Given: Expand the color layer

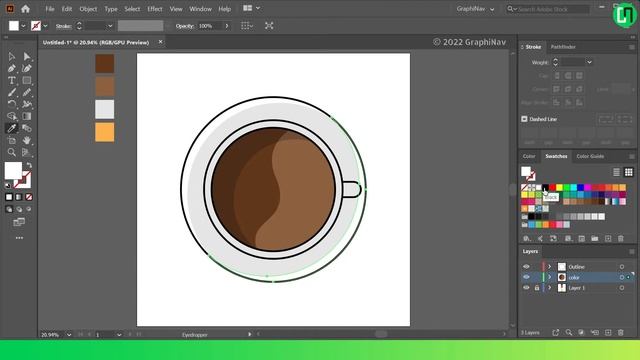Looking at the screenshot, I should (549, 277).
